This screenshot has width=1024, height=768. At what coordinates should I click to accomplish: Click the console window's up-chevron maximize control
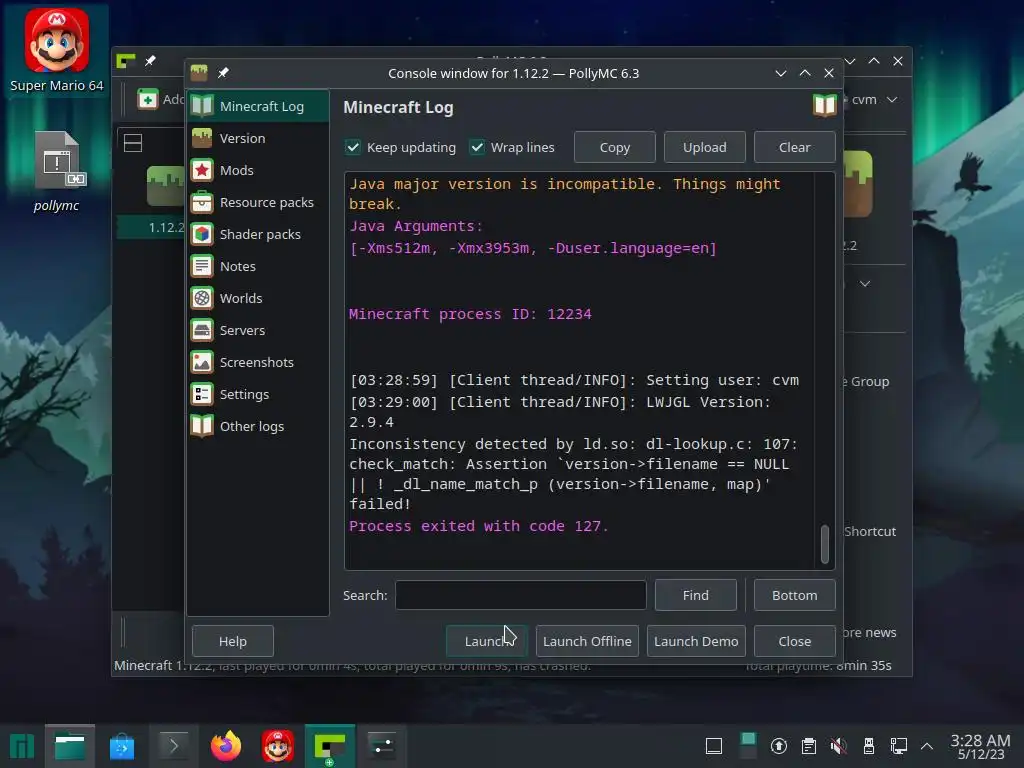805,73
